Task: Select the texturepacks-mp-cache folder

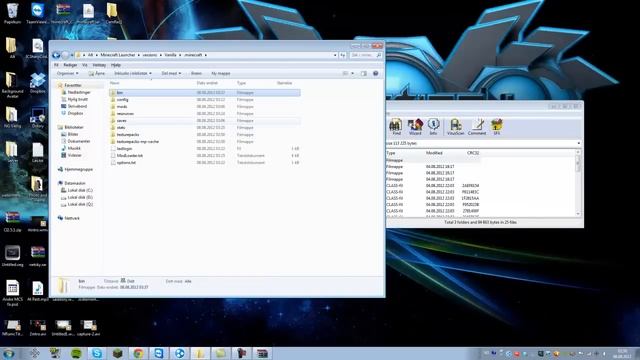Action: (138, 142)
